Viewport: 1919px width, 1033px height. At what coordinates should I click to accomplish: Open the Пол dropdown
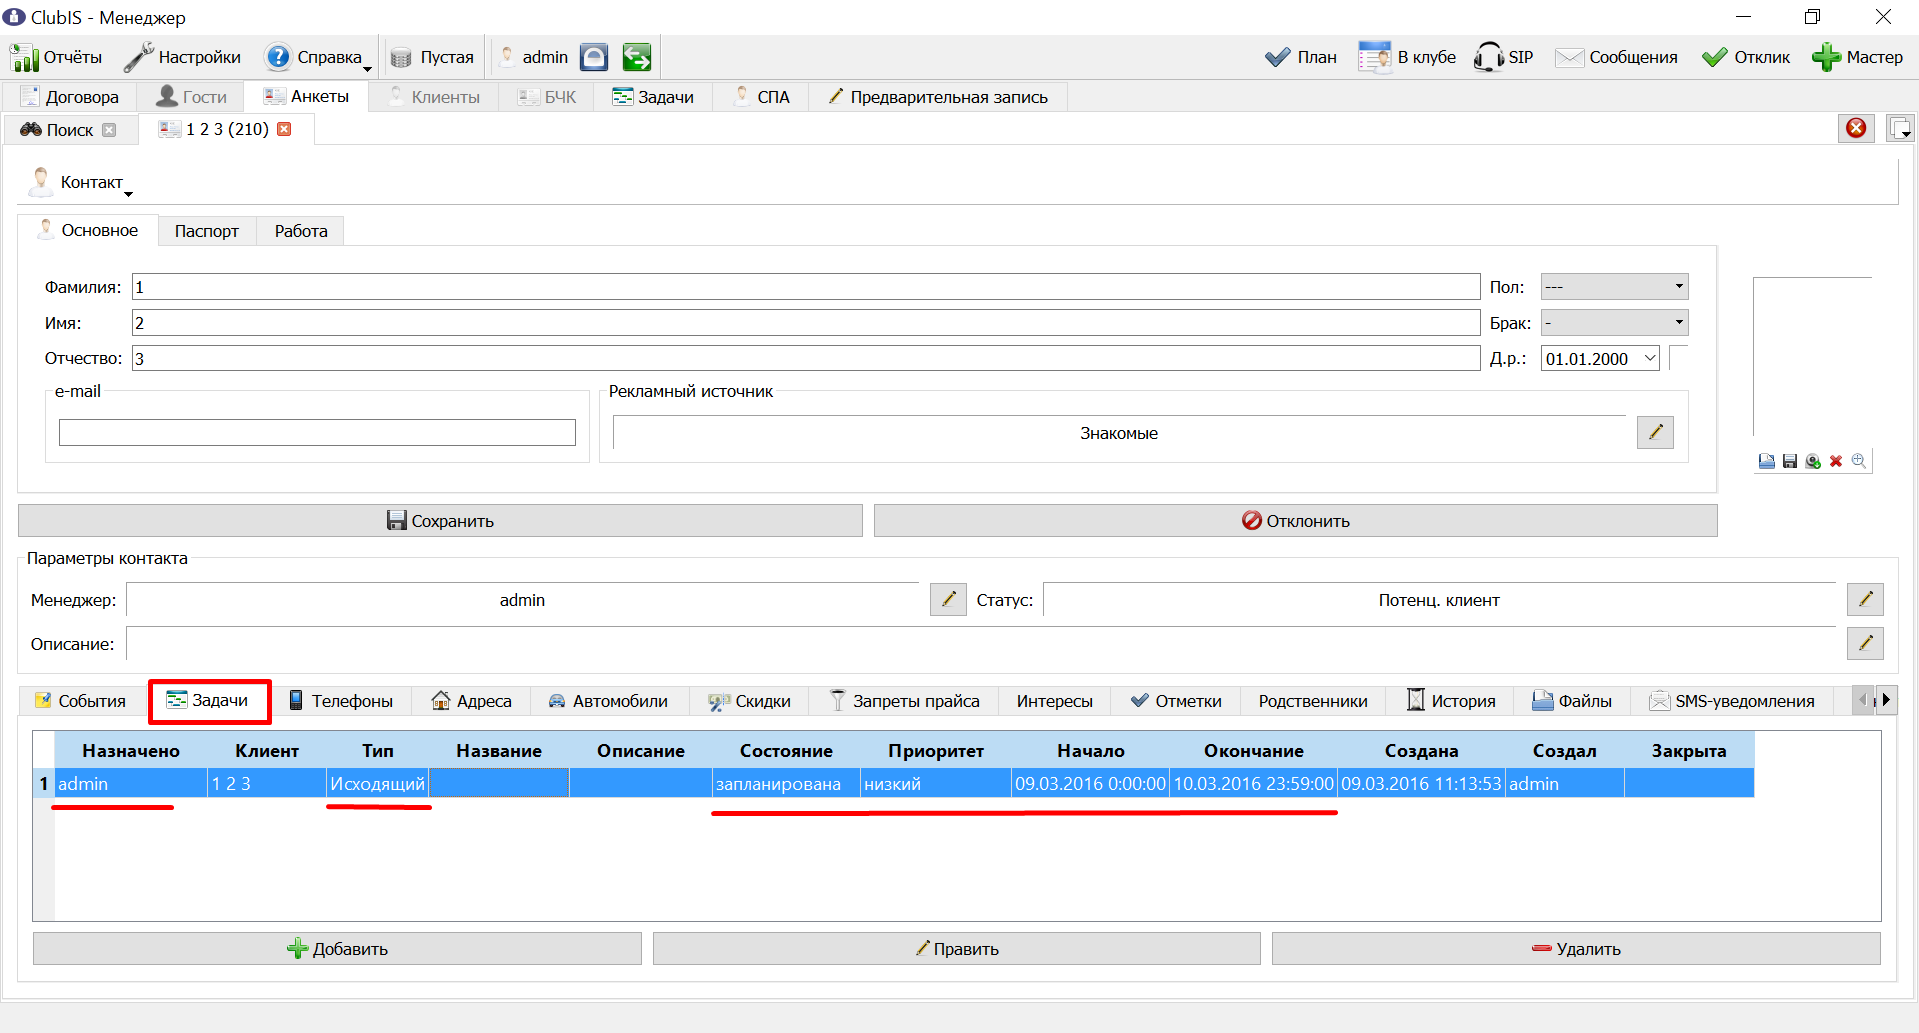1614,287
